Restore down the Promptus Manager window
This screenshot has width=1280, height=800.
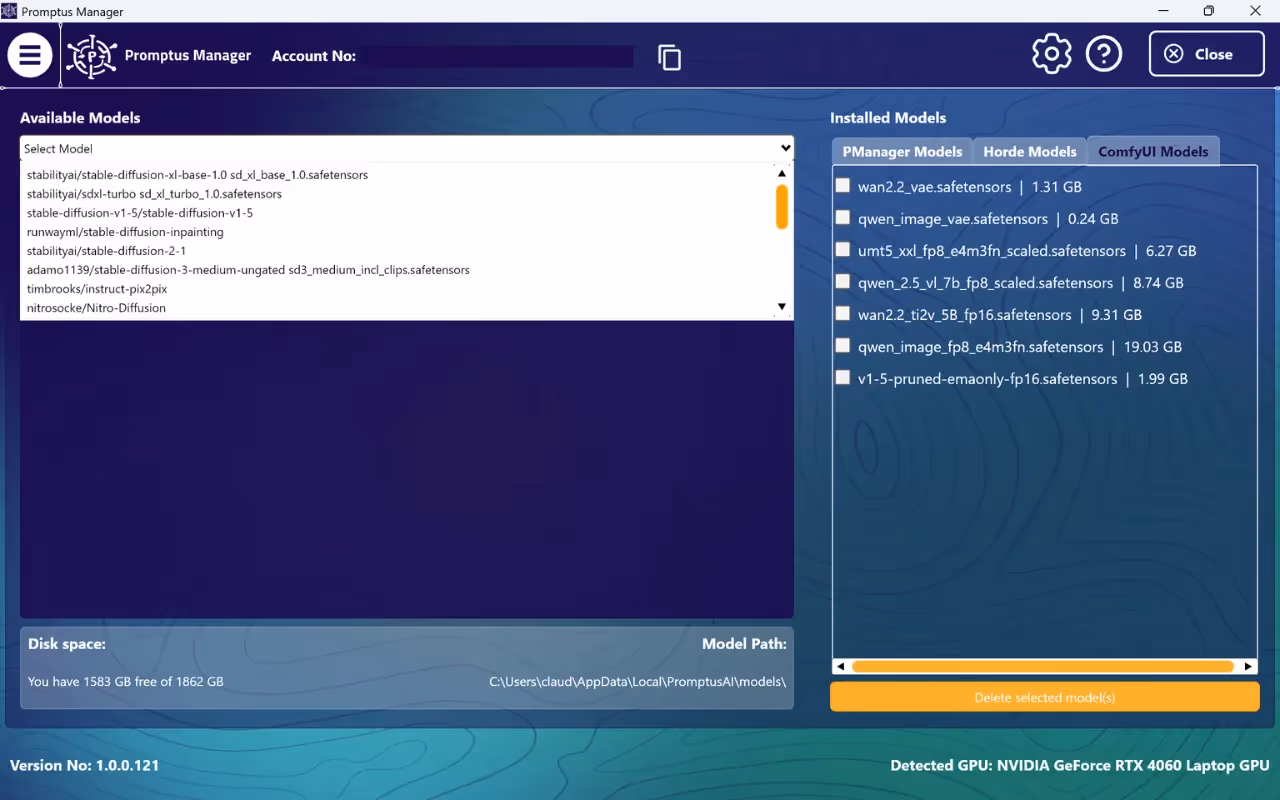(x=1209, y=11)
